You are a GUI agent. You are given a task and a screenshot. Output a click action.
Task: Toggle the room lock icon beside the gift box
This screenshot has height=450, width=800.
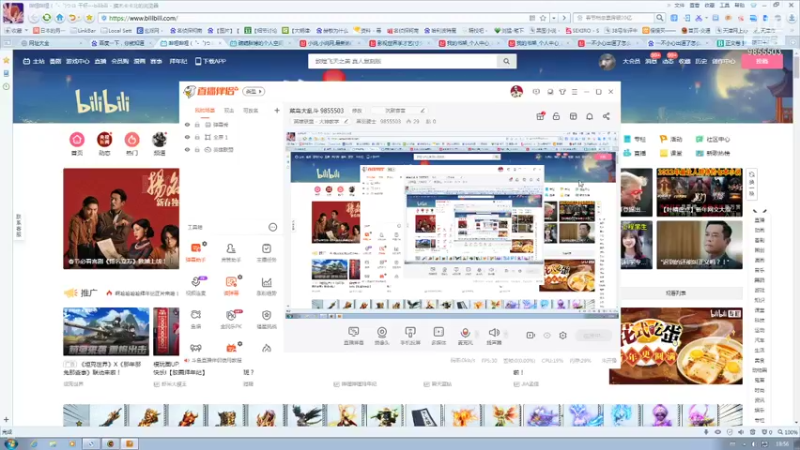(556, 116)
